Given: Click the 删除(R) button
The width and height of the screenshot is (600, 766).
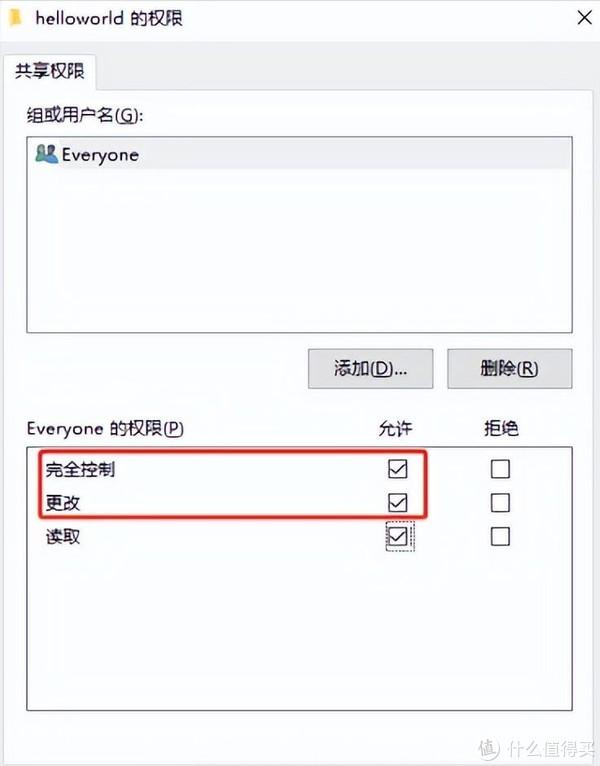Looking at the screenshot, I should click(510, 368).
